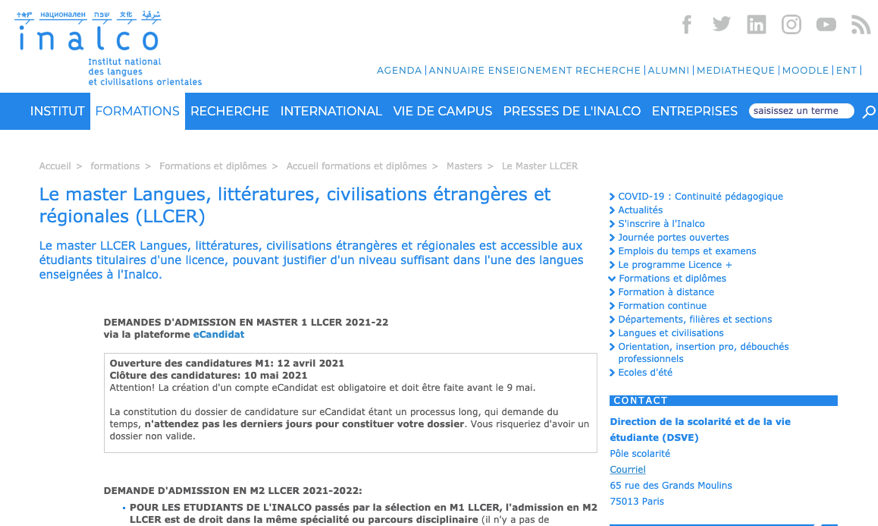The image size is (878, 526).
Task: Open the LinkedIn icon in header
Action: click(x=756, y=25)
